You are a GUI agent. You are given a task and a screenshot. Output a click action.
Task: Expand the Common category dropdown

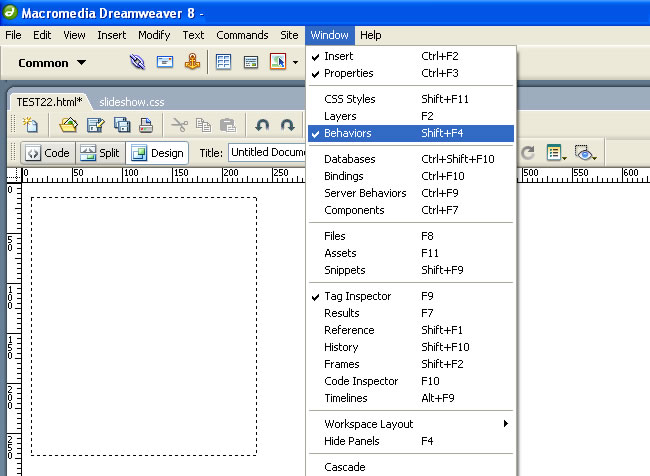(81, 63)
